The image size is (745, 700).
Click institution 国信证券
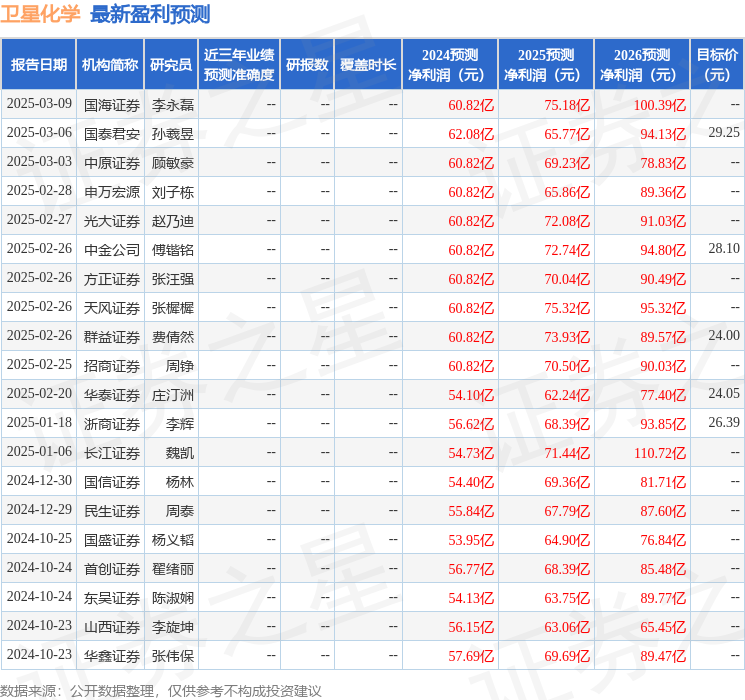(112, 482)
